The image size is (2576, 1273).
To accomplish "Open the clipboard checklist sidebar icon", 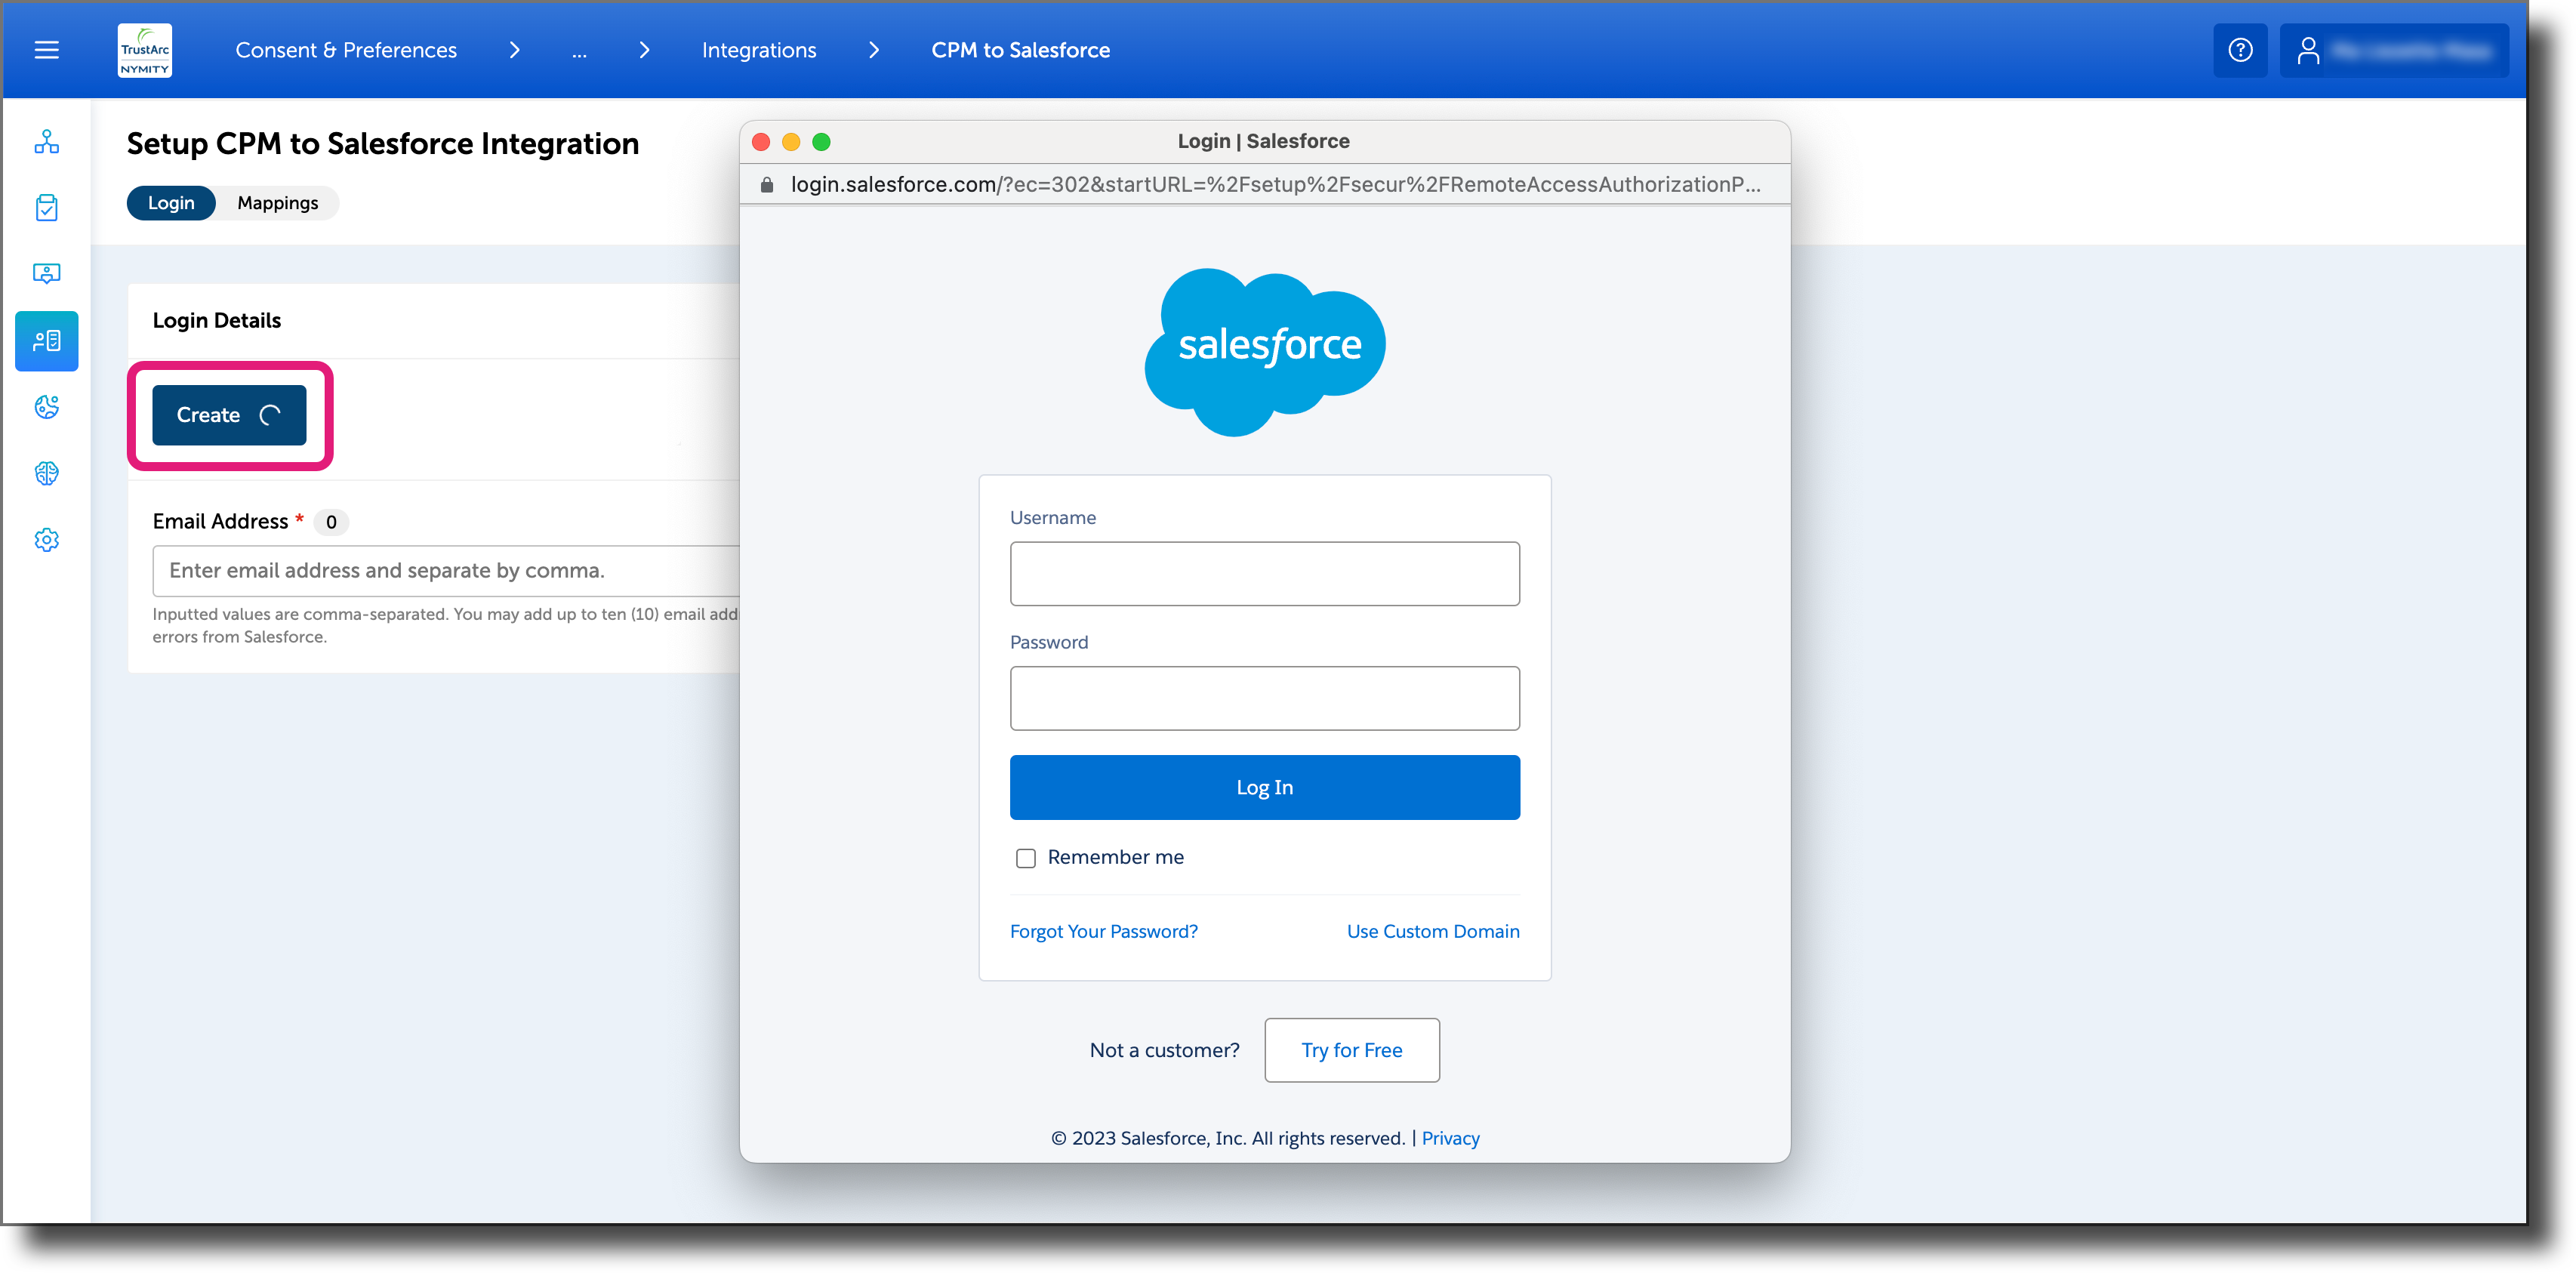I will pos(46,207).
